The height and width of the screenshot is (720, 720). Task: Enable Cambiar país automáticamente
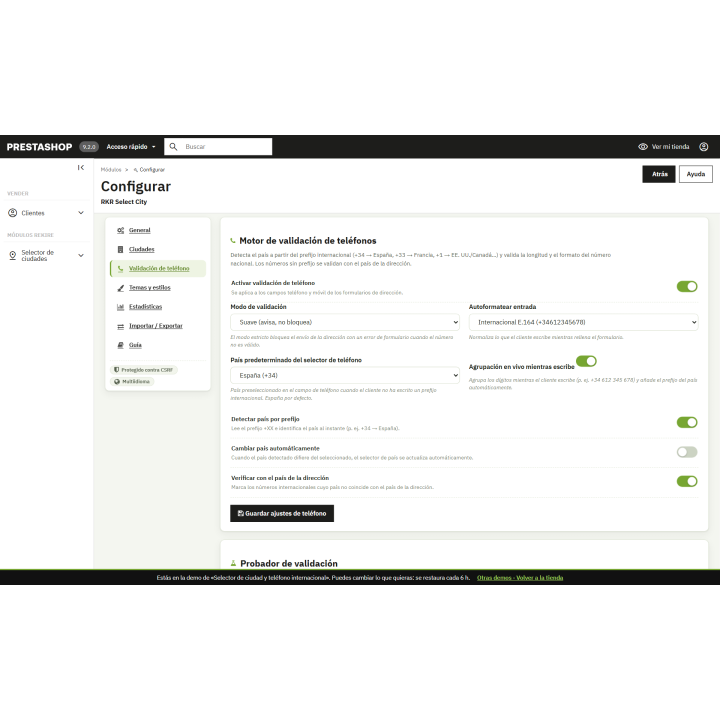click(x=687, y=452)
